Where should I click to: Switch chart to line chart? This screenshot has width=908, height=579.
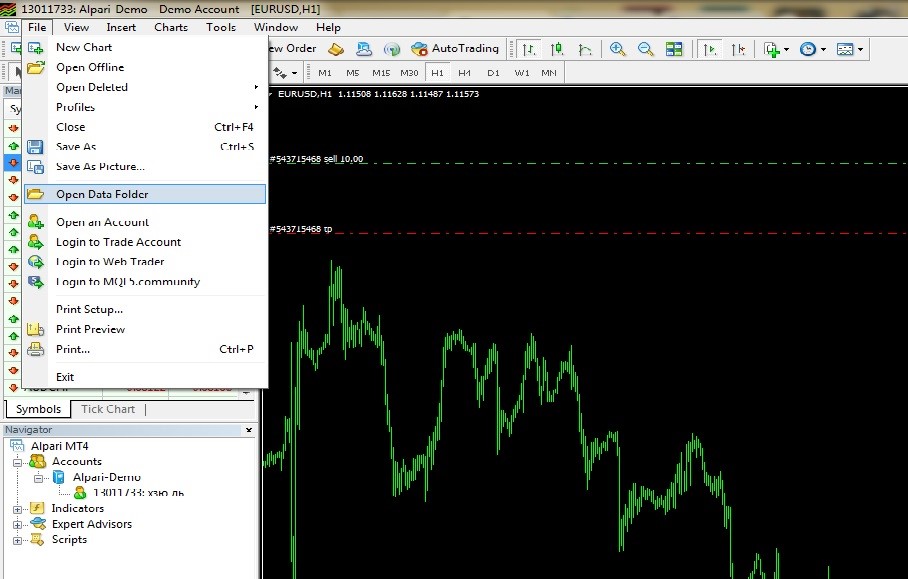(x=585, y=49)
